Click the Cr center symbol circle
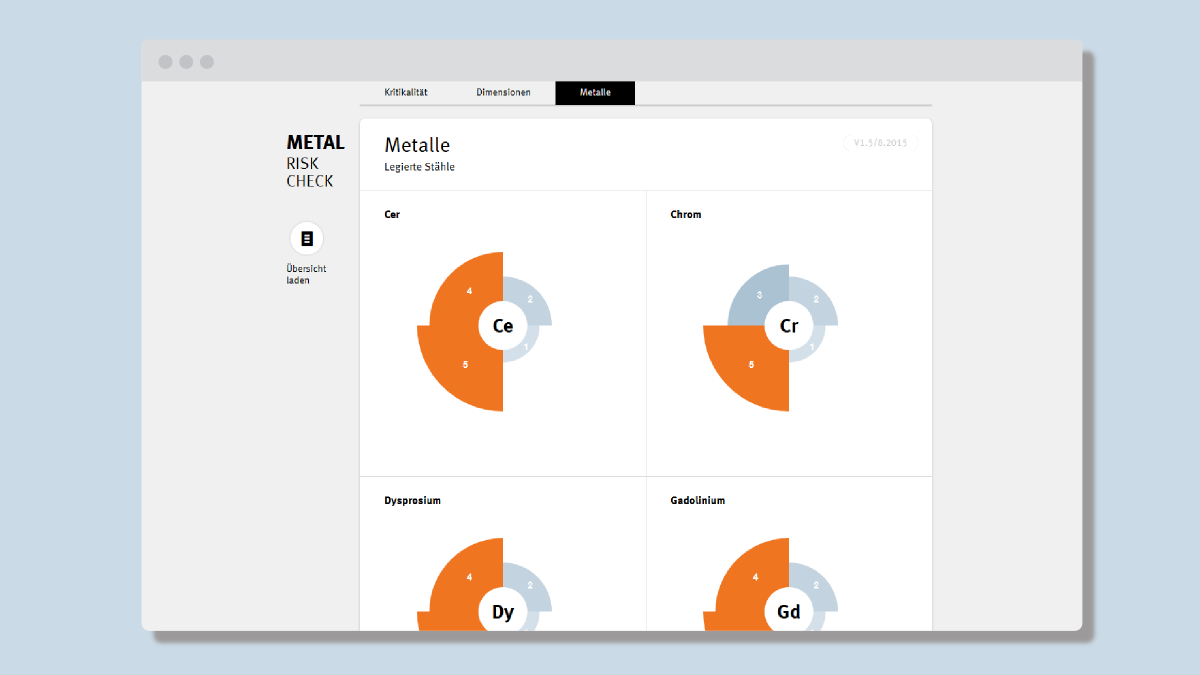This screenshot has width=1200, height=675. tap(789, 326)
